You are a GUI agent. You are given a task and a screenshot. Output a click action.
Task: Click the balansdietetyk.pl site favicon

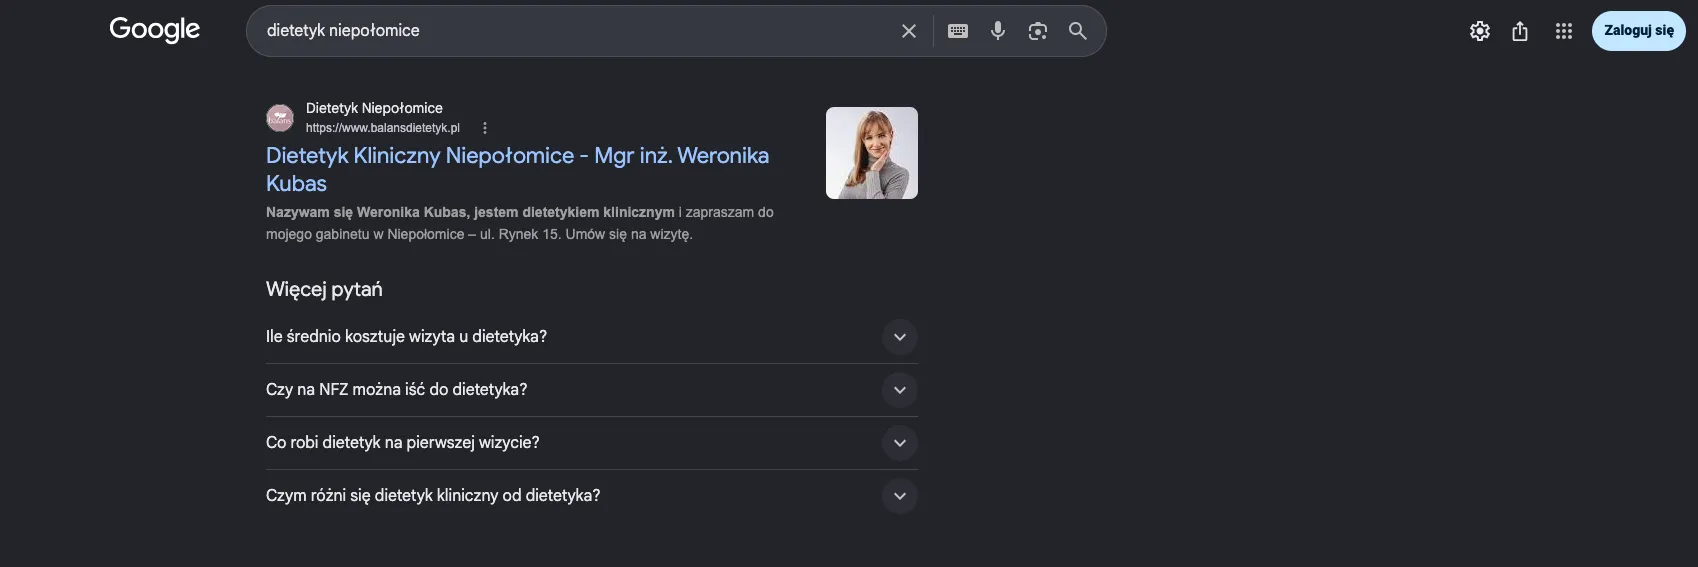point(280,118)
